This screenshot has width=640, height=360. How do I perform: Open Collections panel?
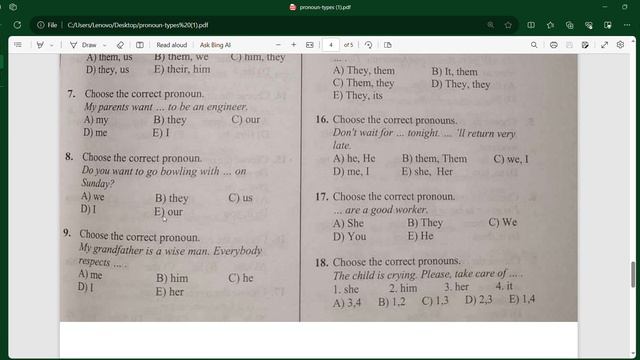click(x=569, y=25)
